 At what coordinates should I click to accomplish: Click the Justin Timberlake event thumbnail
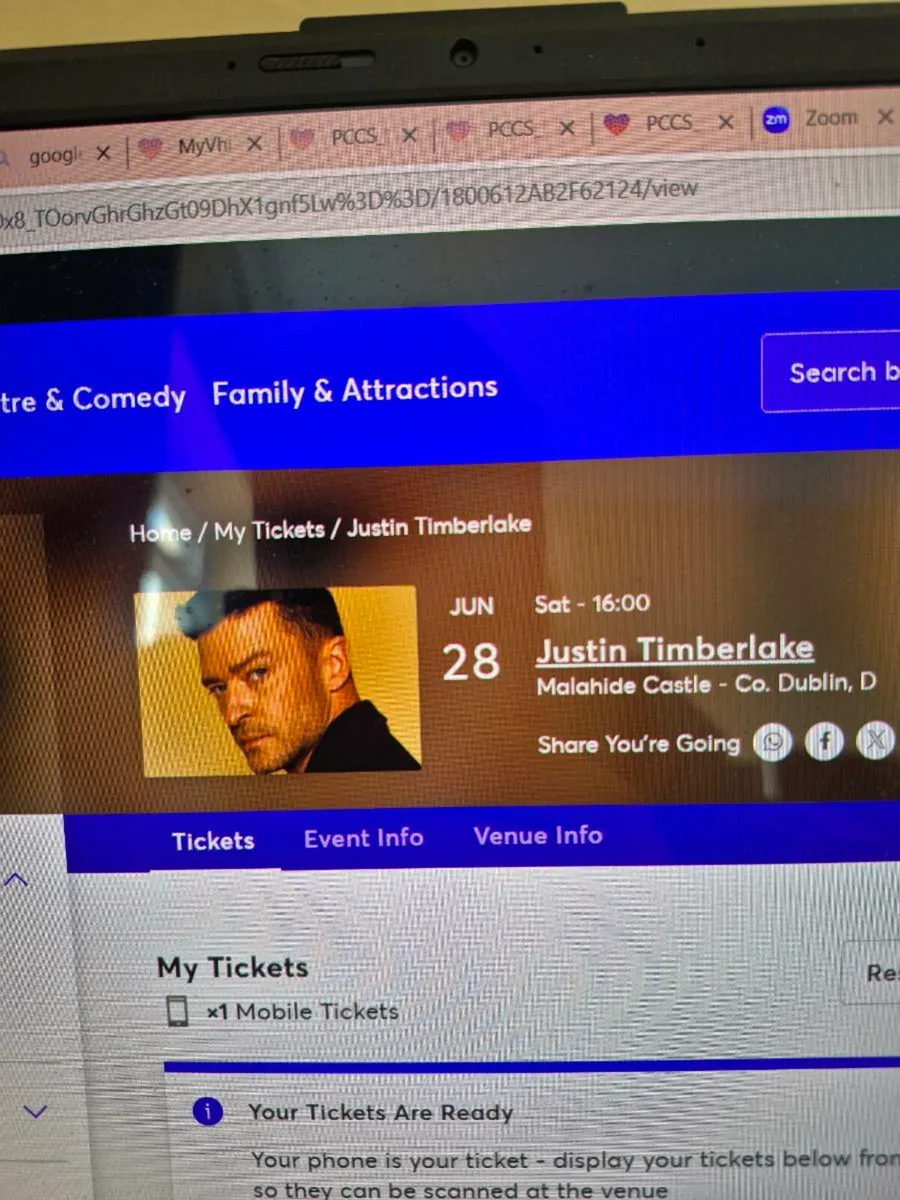(x=277, y=680)
